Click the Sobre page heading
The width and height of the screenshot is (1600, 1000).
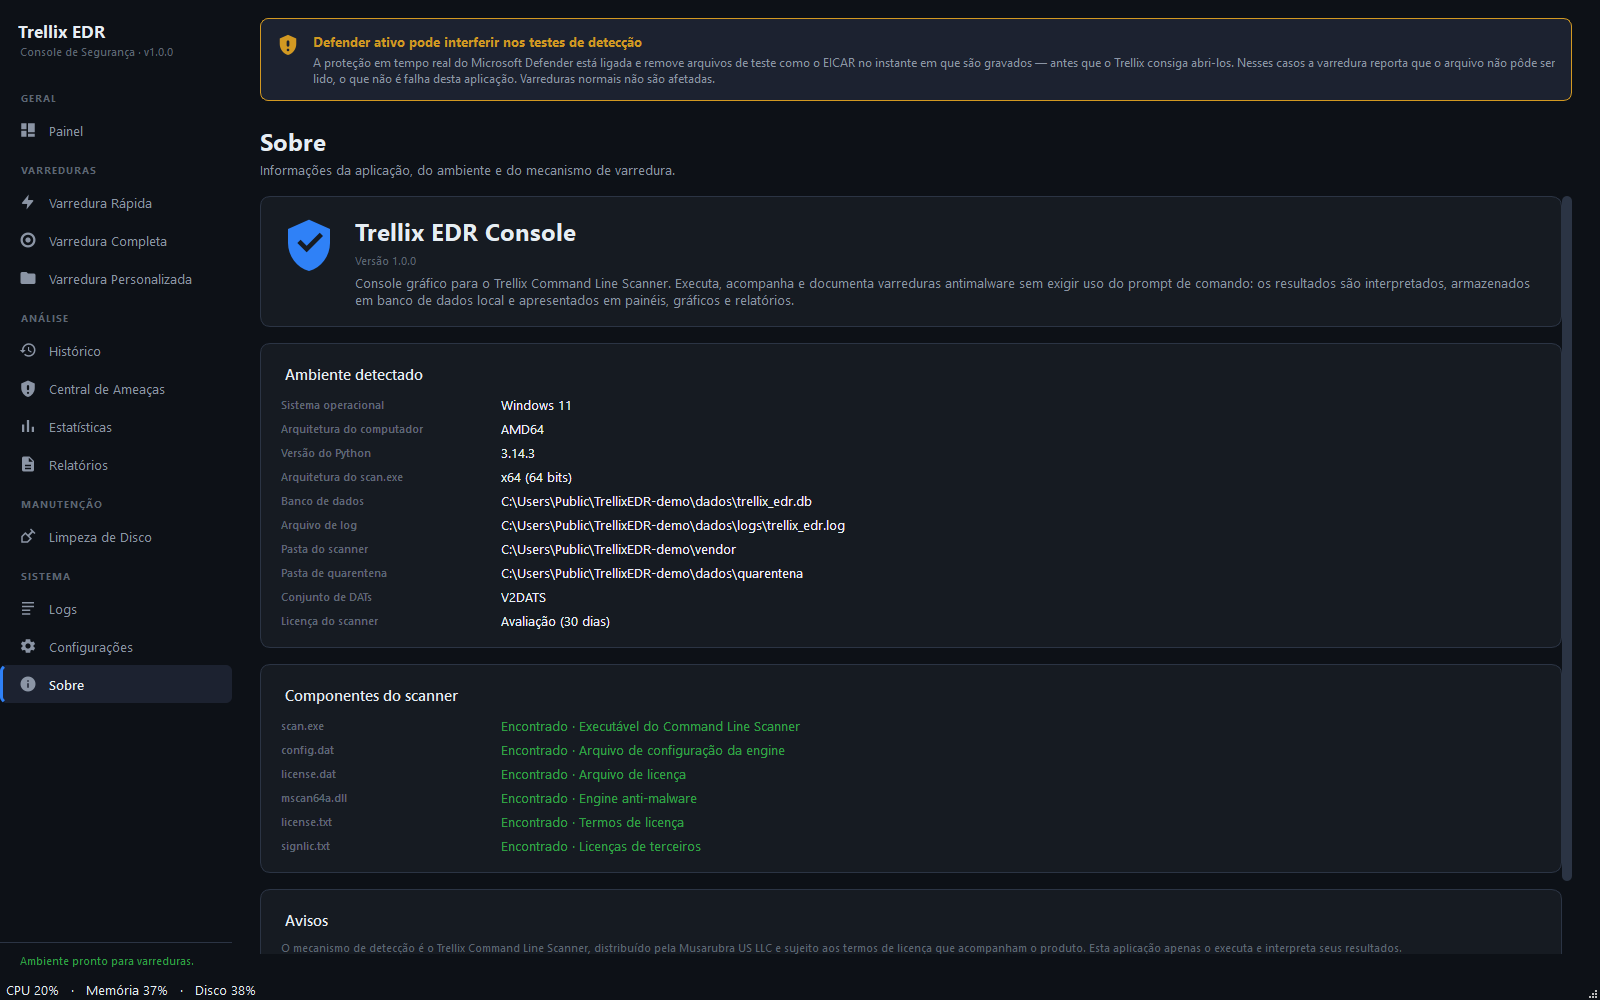pyautogui.click(x=293, y=143)
